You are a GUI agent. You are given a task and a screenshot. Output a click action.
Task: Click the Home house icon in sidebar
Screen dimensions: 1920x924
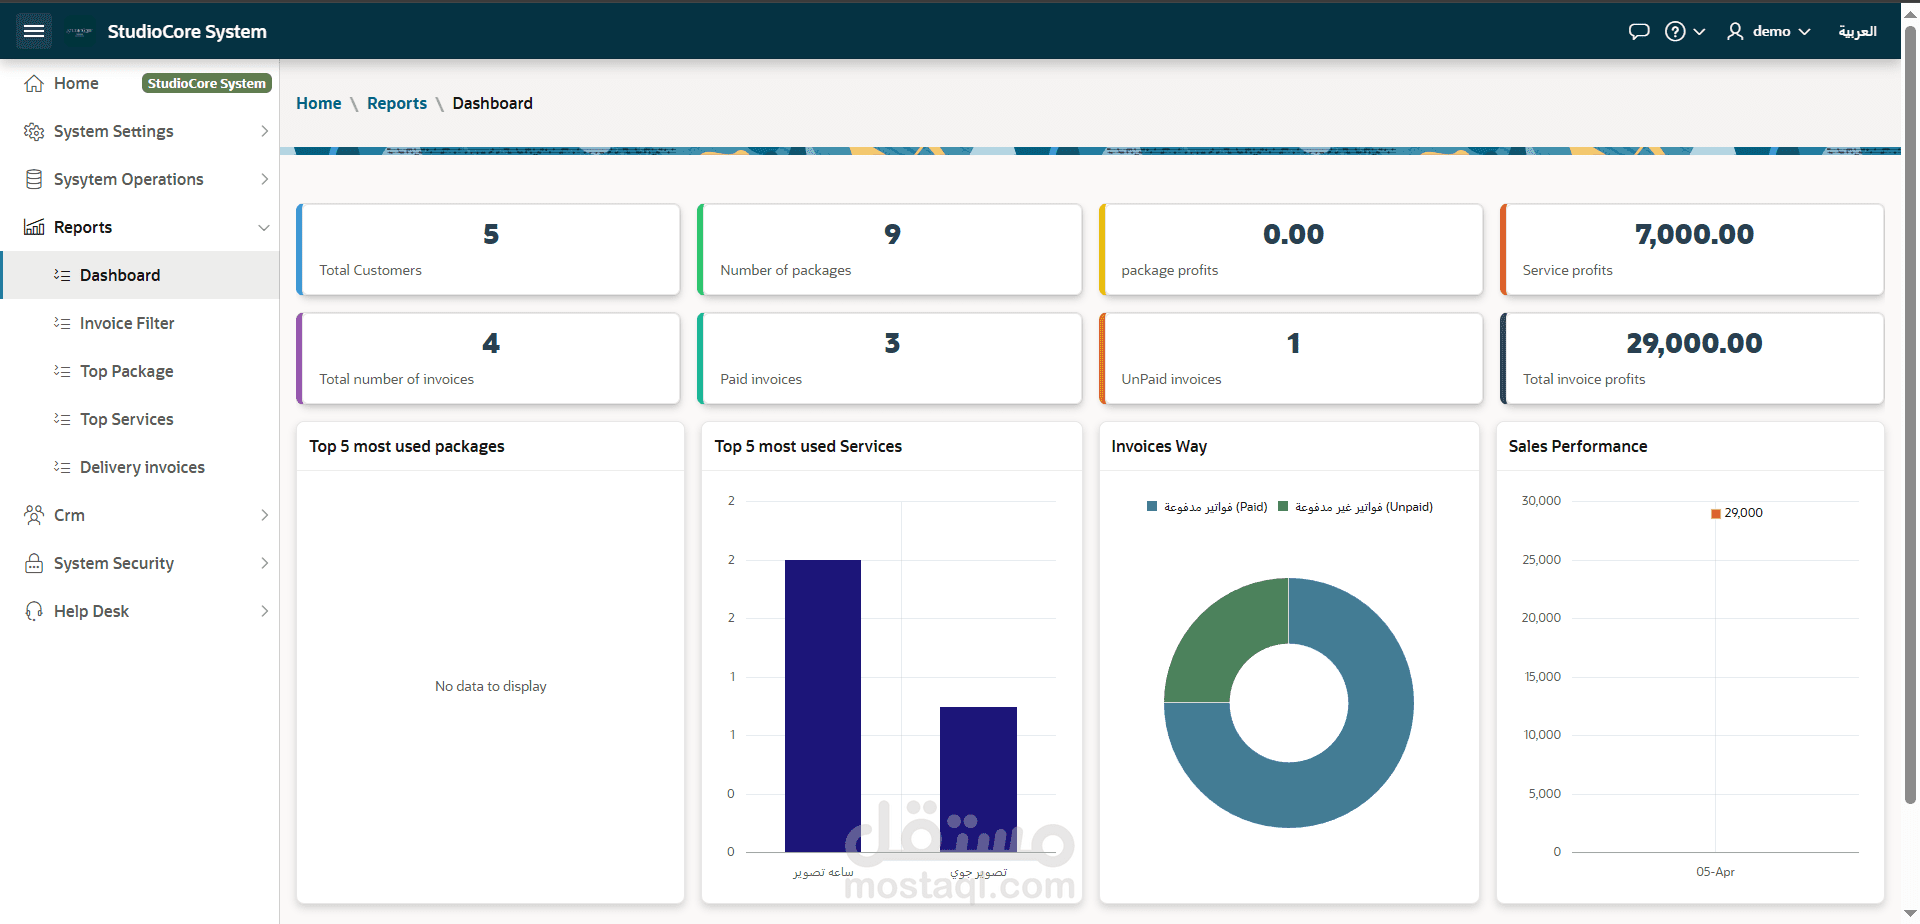[34, 83]
